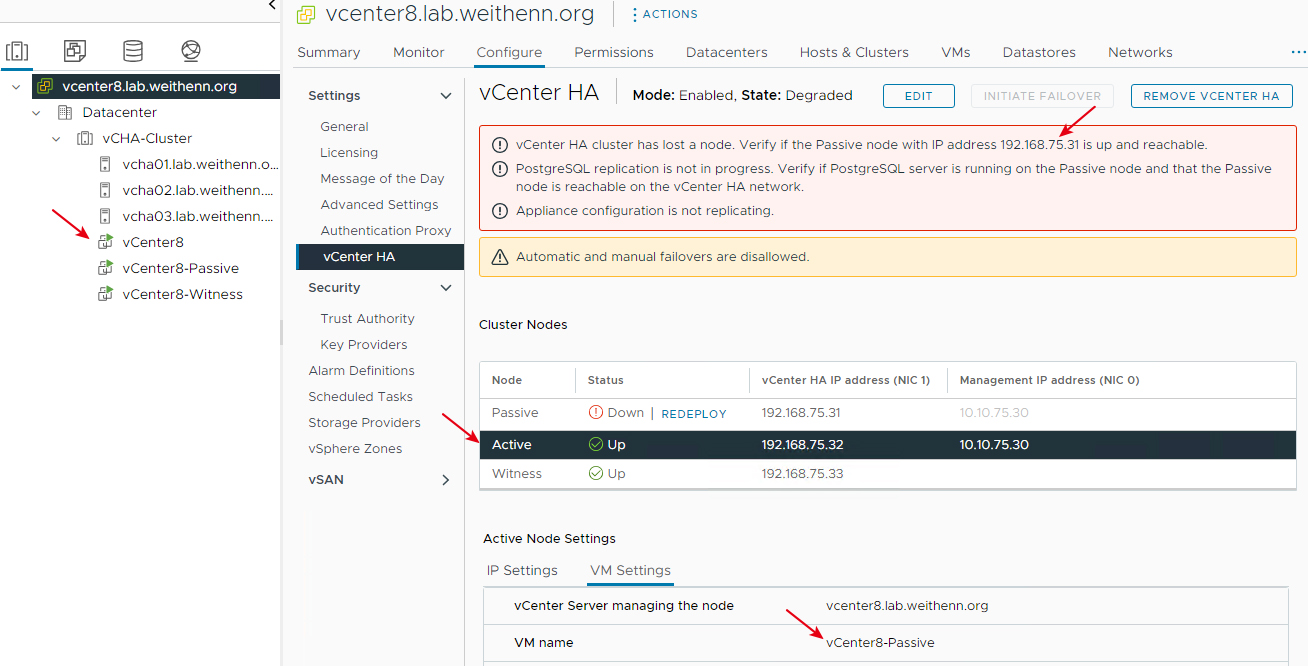The image size is (1308, 666).
Task: Switch to VMs and Templates inventory view
Action: [74, 51]
